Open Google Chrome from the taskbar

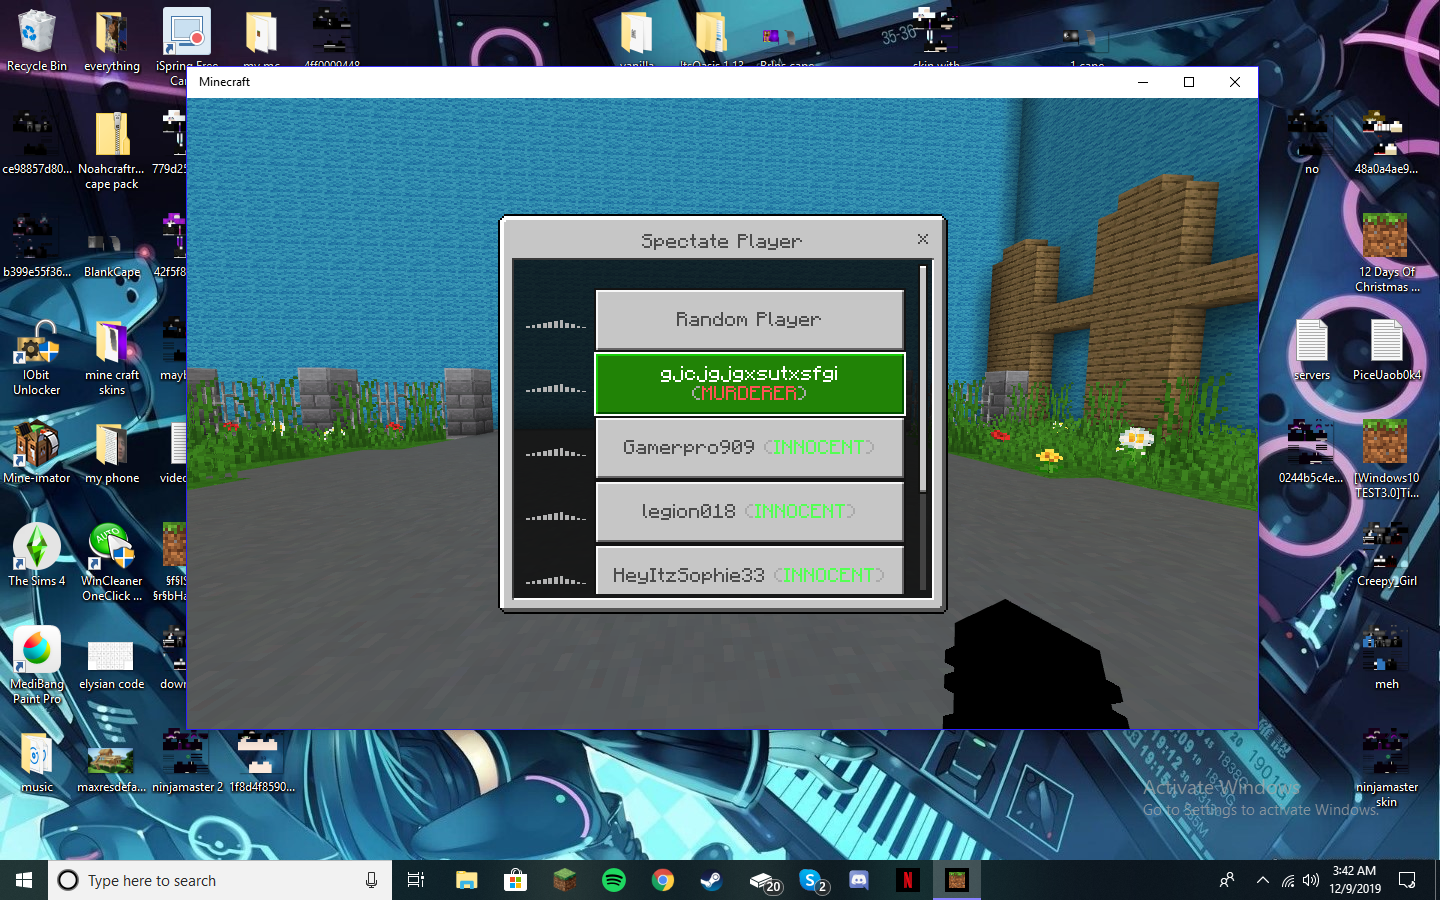[663, 880]
